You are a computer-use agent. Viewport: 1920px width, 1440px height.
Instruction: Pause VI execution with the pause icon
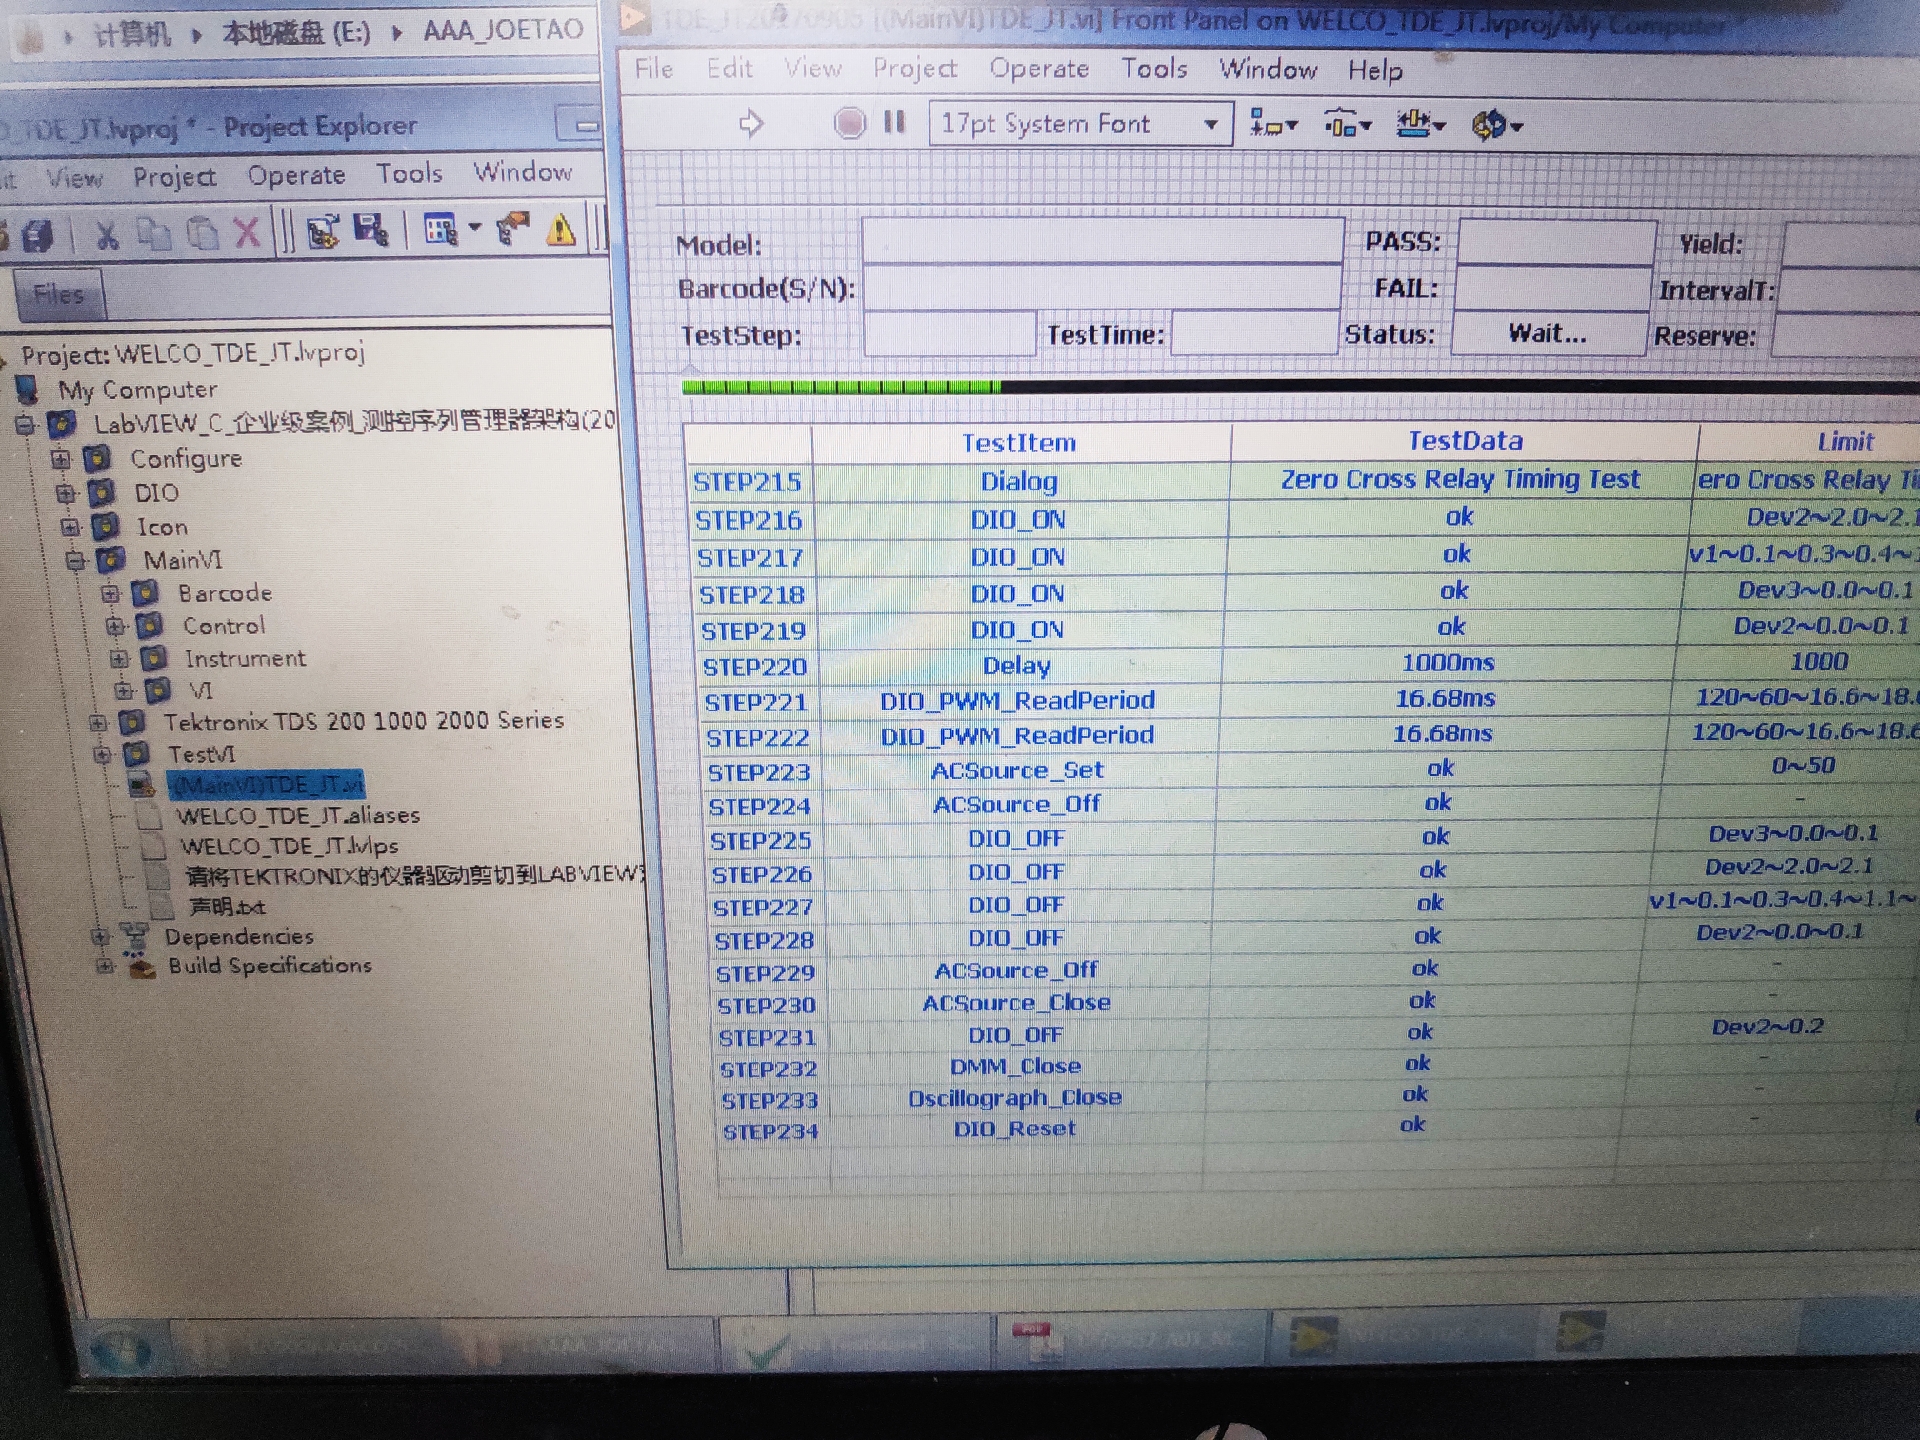coord(893,122)
